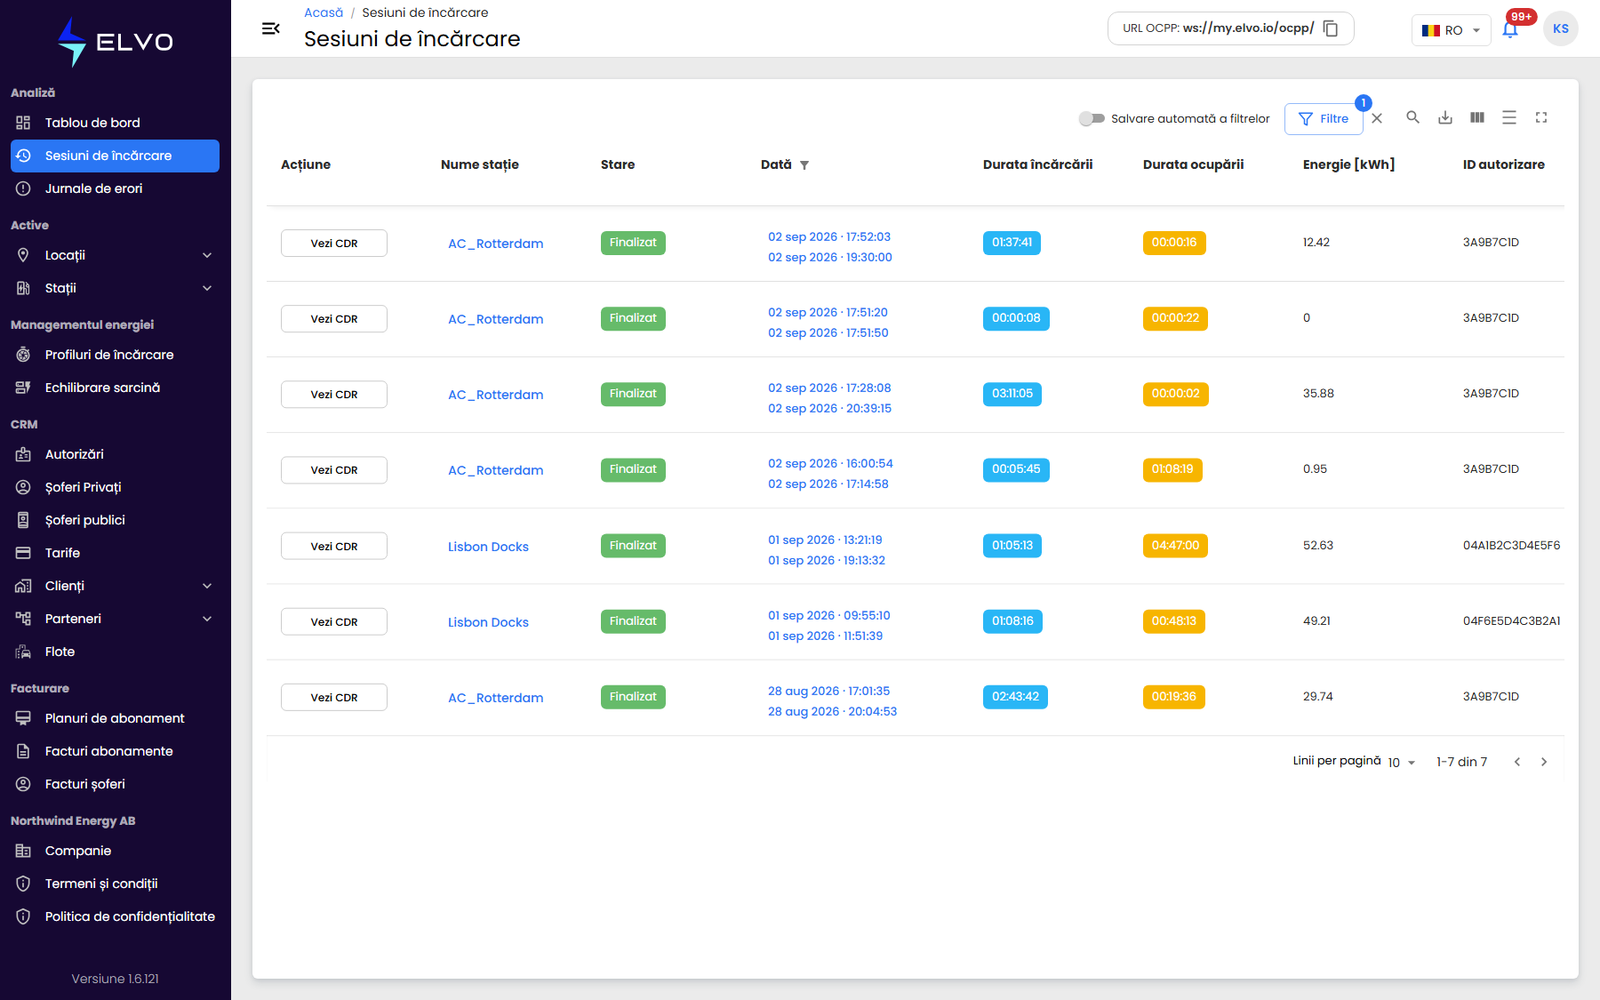Open the RO language dropdown
The height and width of the screenshot is (1000, 1600).
pyautogui.click(x=1451, y=30)
